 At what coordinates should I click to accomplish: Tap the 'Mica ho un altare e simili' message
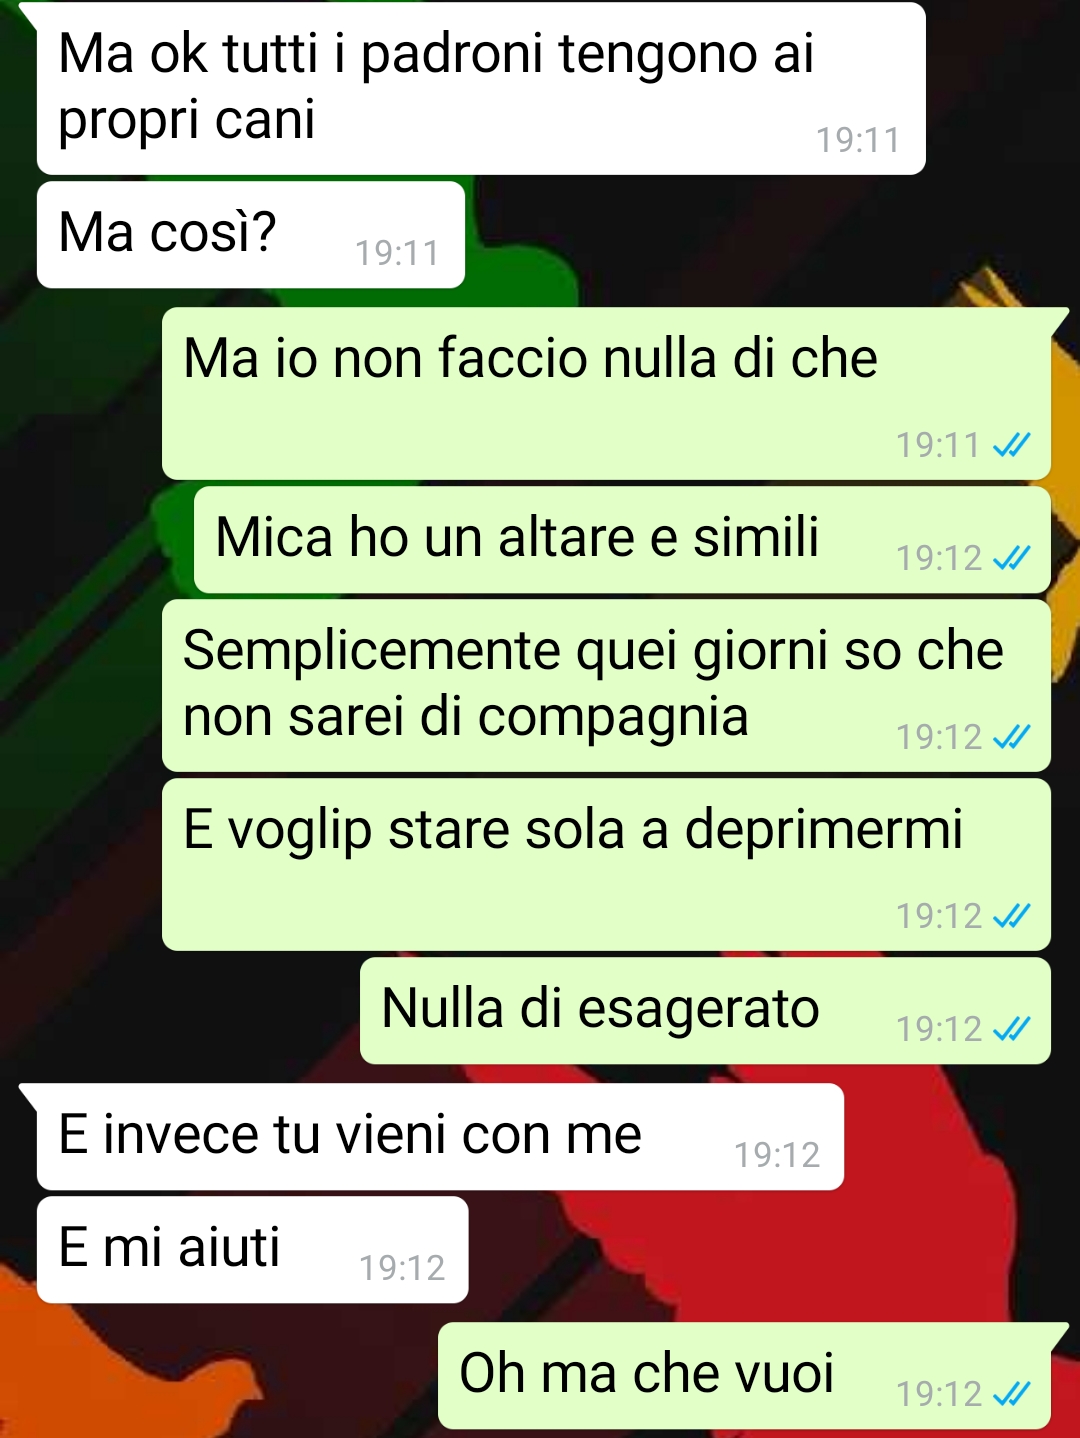click(x=622, y=540)
